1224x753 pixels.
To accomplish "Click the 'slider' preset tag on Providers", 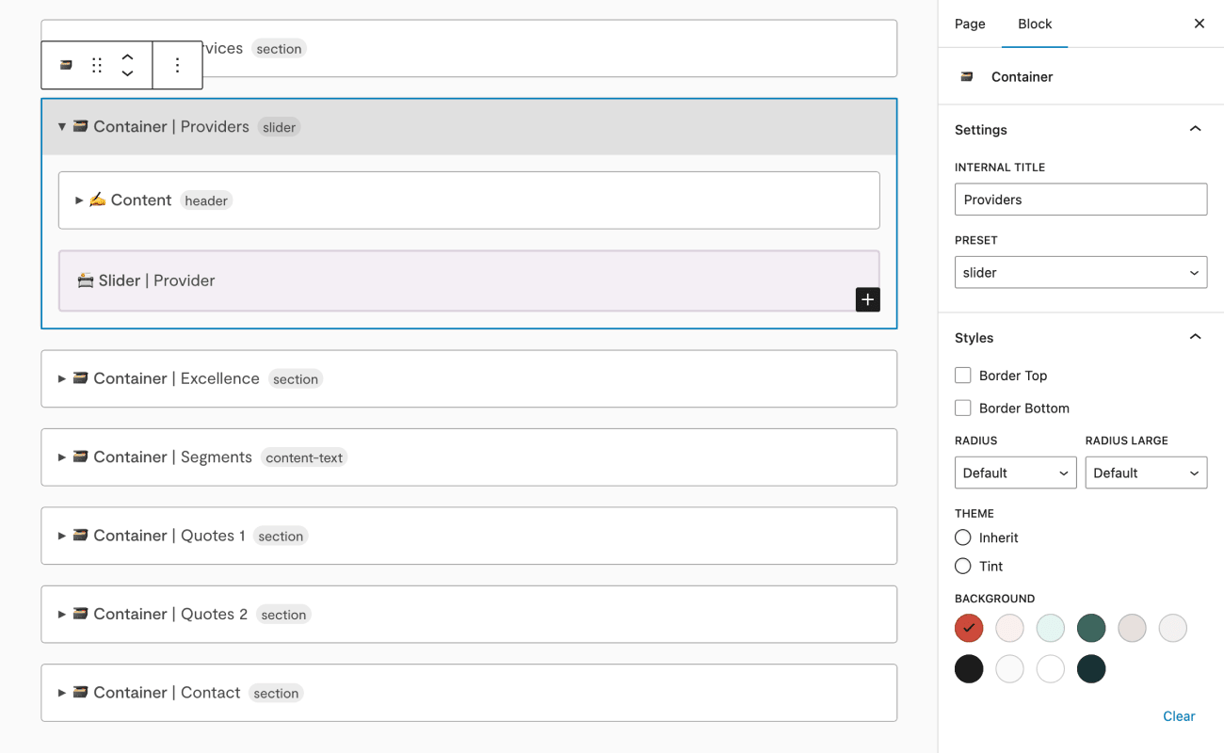I will (279, 127).
